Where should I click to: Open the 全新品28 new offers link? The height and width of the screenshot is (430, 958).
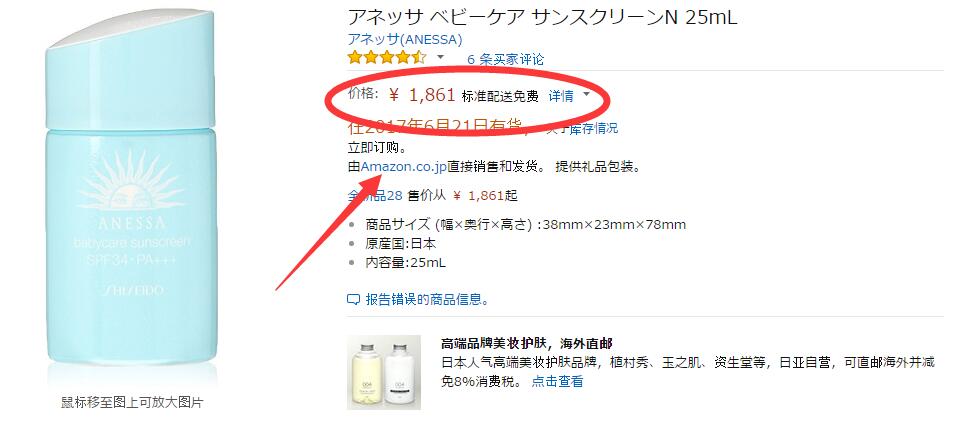(375, 195)
